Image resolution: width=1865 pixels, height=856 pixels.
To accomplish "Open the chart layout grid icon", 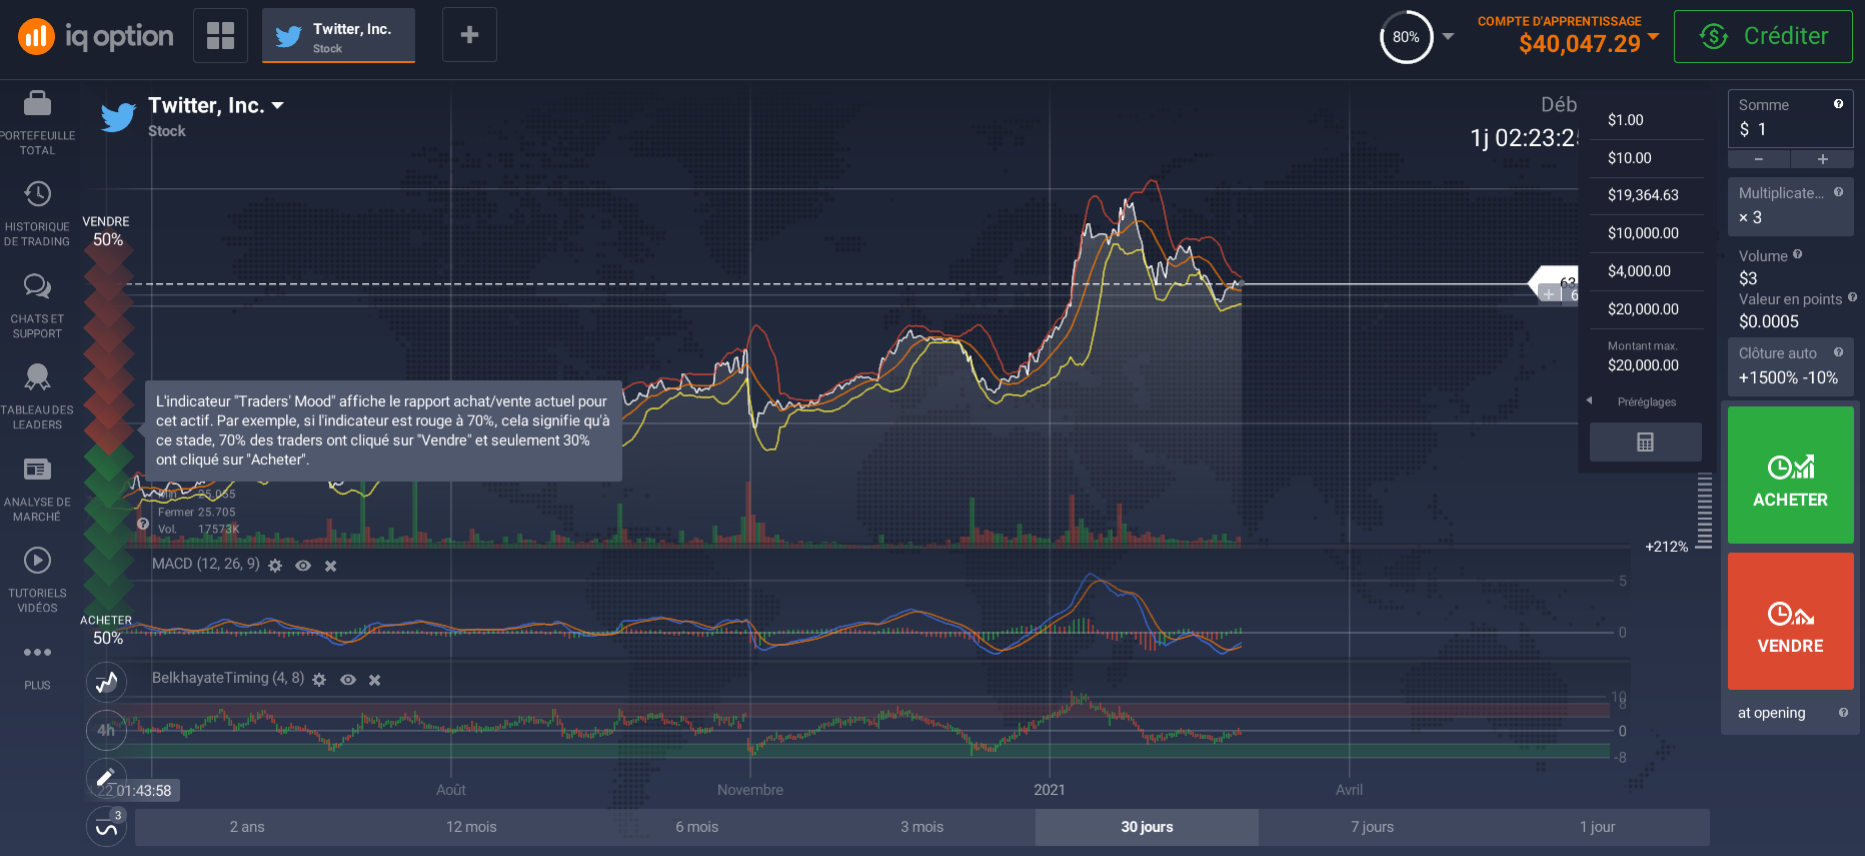I will [x=220, y=35].
